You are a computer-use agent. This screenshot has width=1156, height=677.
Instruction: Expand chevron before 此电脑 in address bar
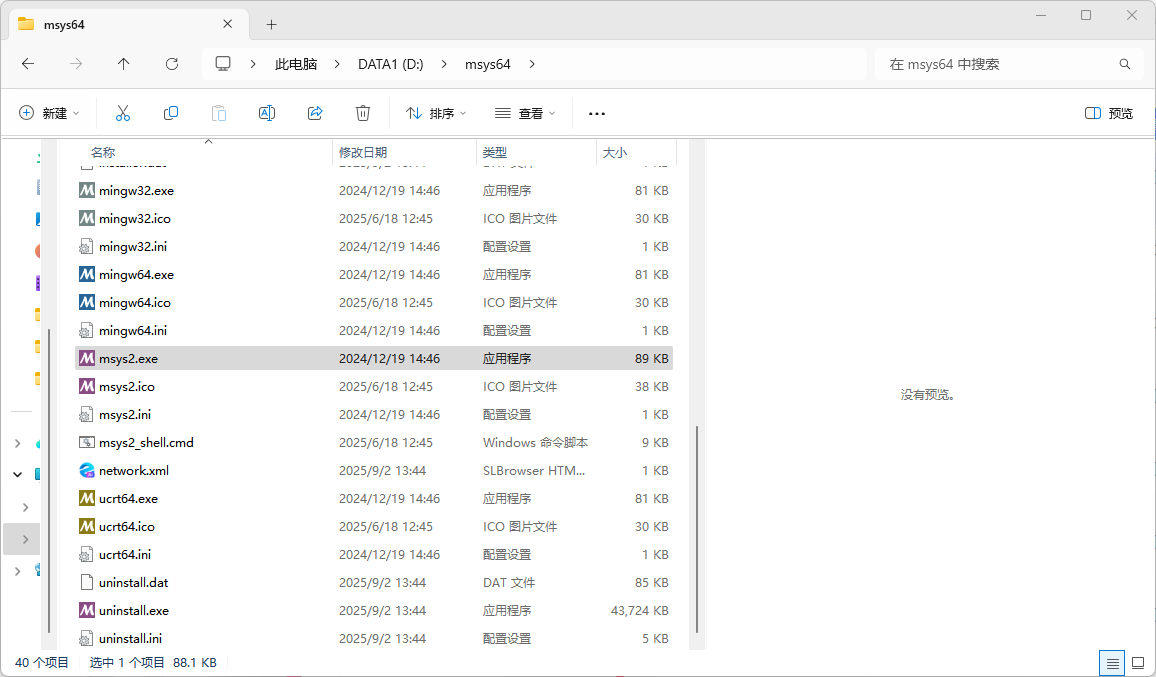pos(253,64)
